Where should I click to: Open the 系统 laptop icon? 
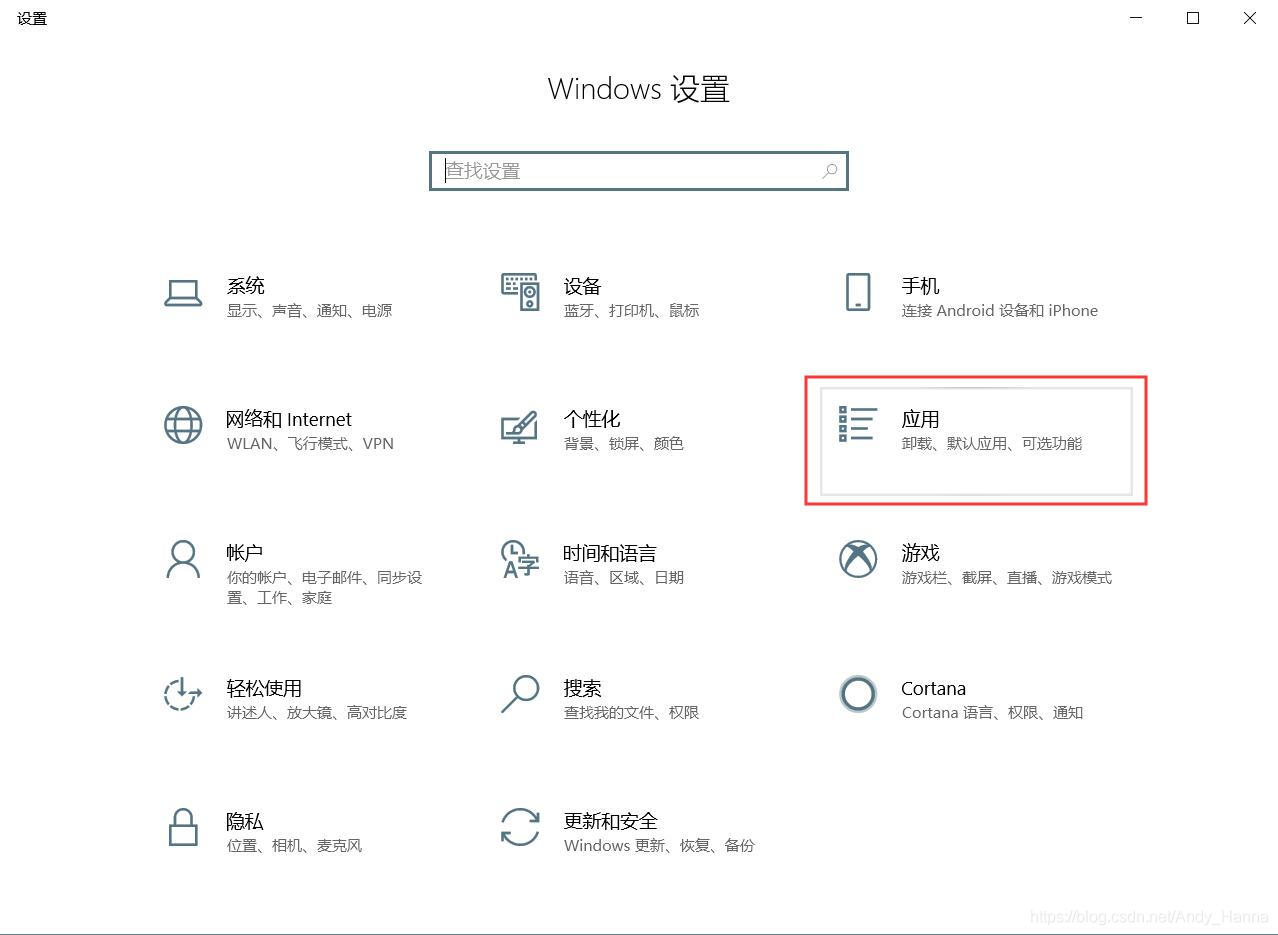tap(183, 293)
